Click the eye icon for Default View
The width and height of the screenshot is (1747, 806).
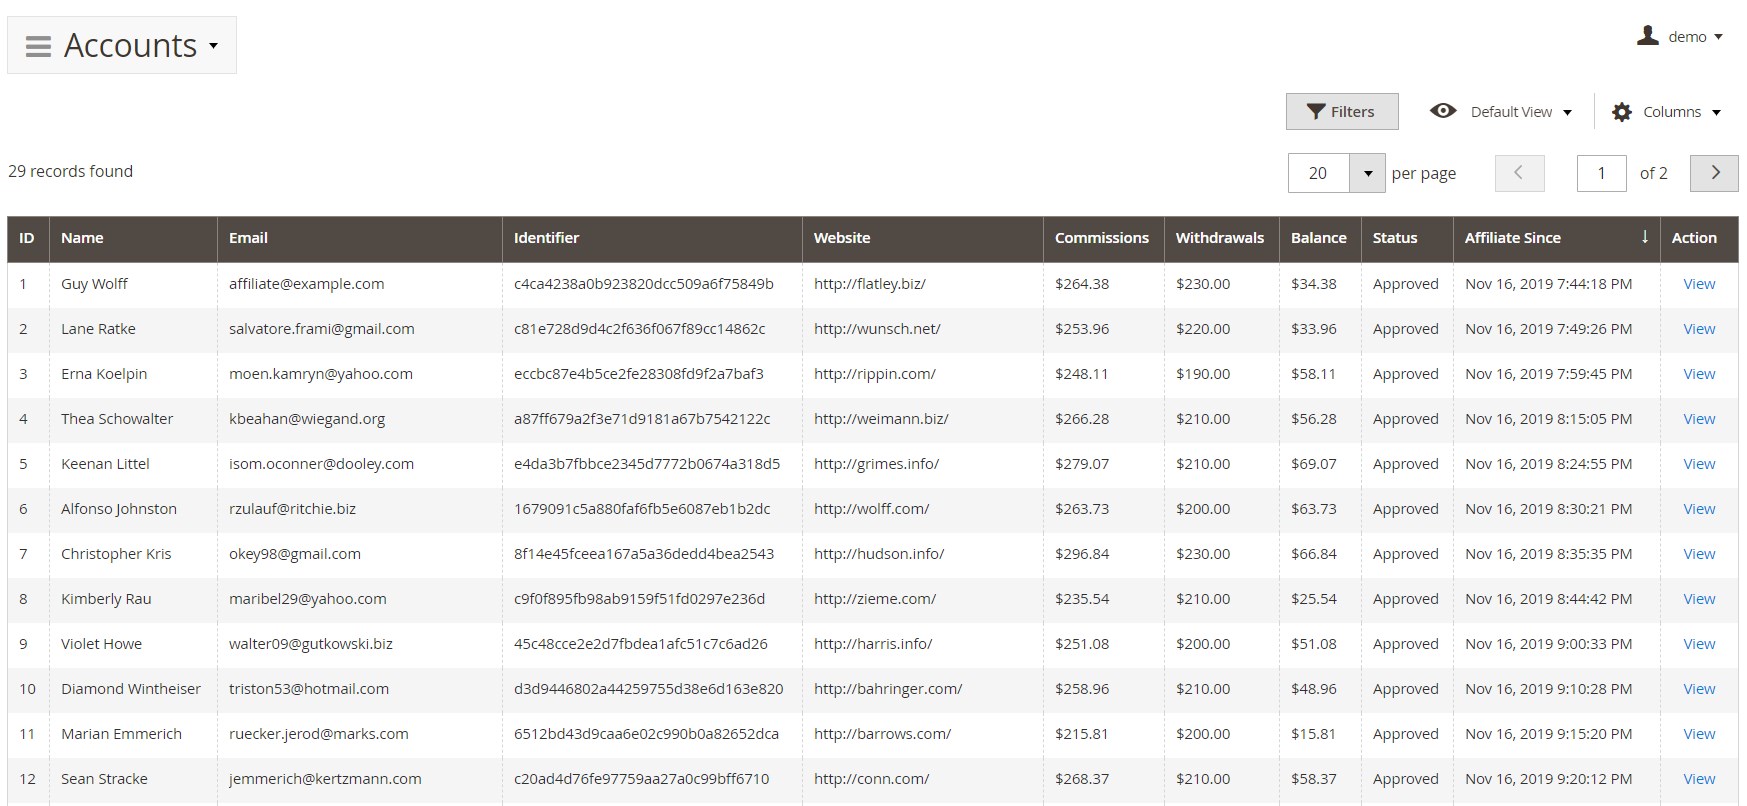[x=1442, y=111]
